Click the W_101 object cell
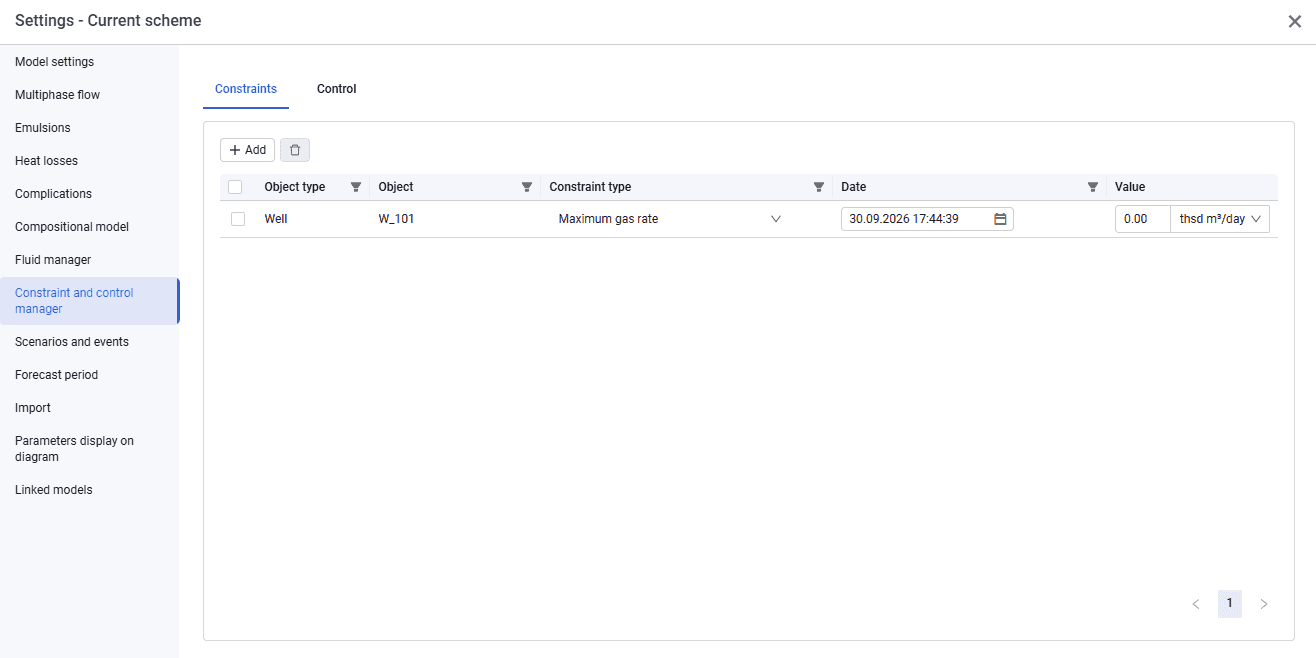1316x658 pixels. [396, 219]
